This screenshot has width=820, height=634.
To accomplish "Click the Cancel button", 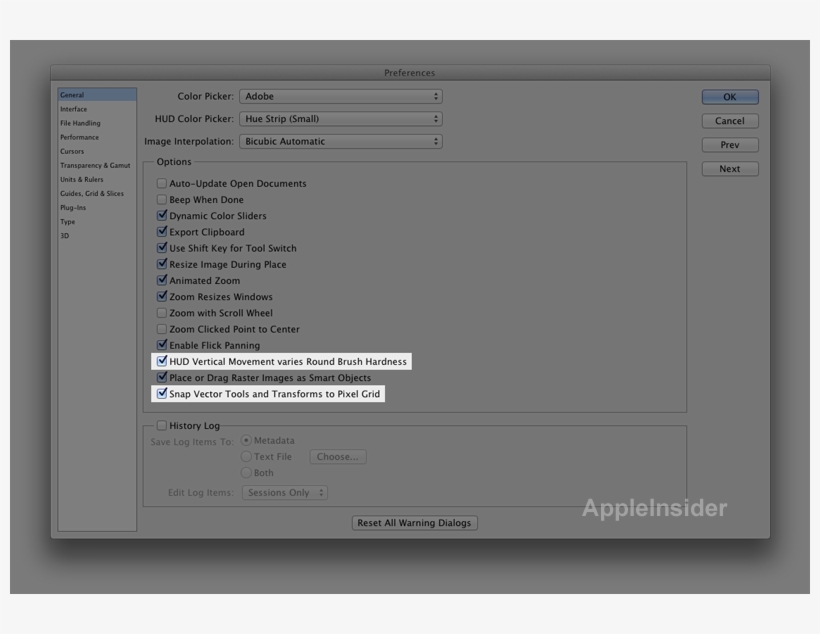I will 730,121.
